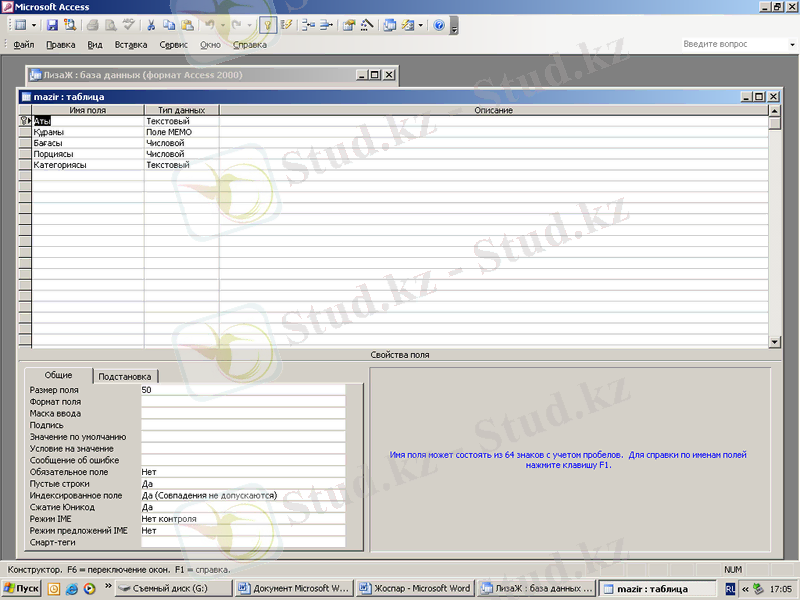Switch to the Общие properties tab
The image size is (800, 600).
59,376
